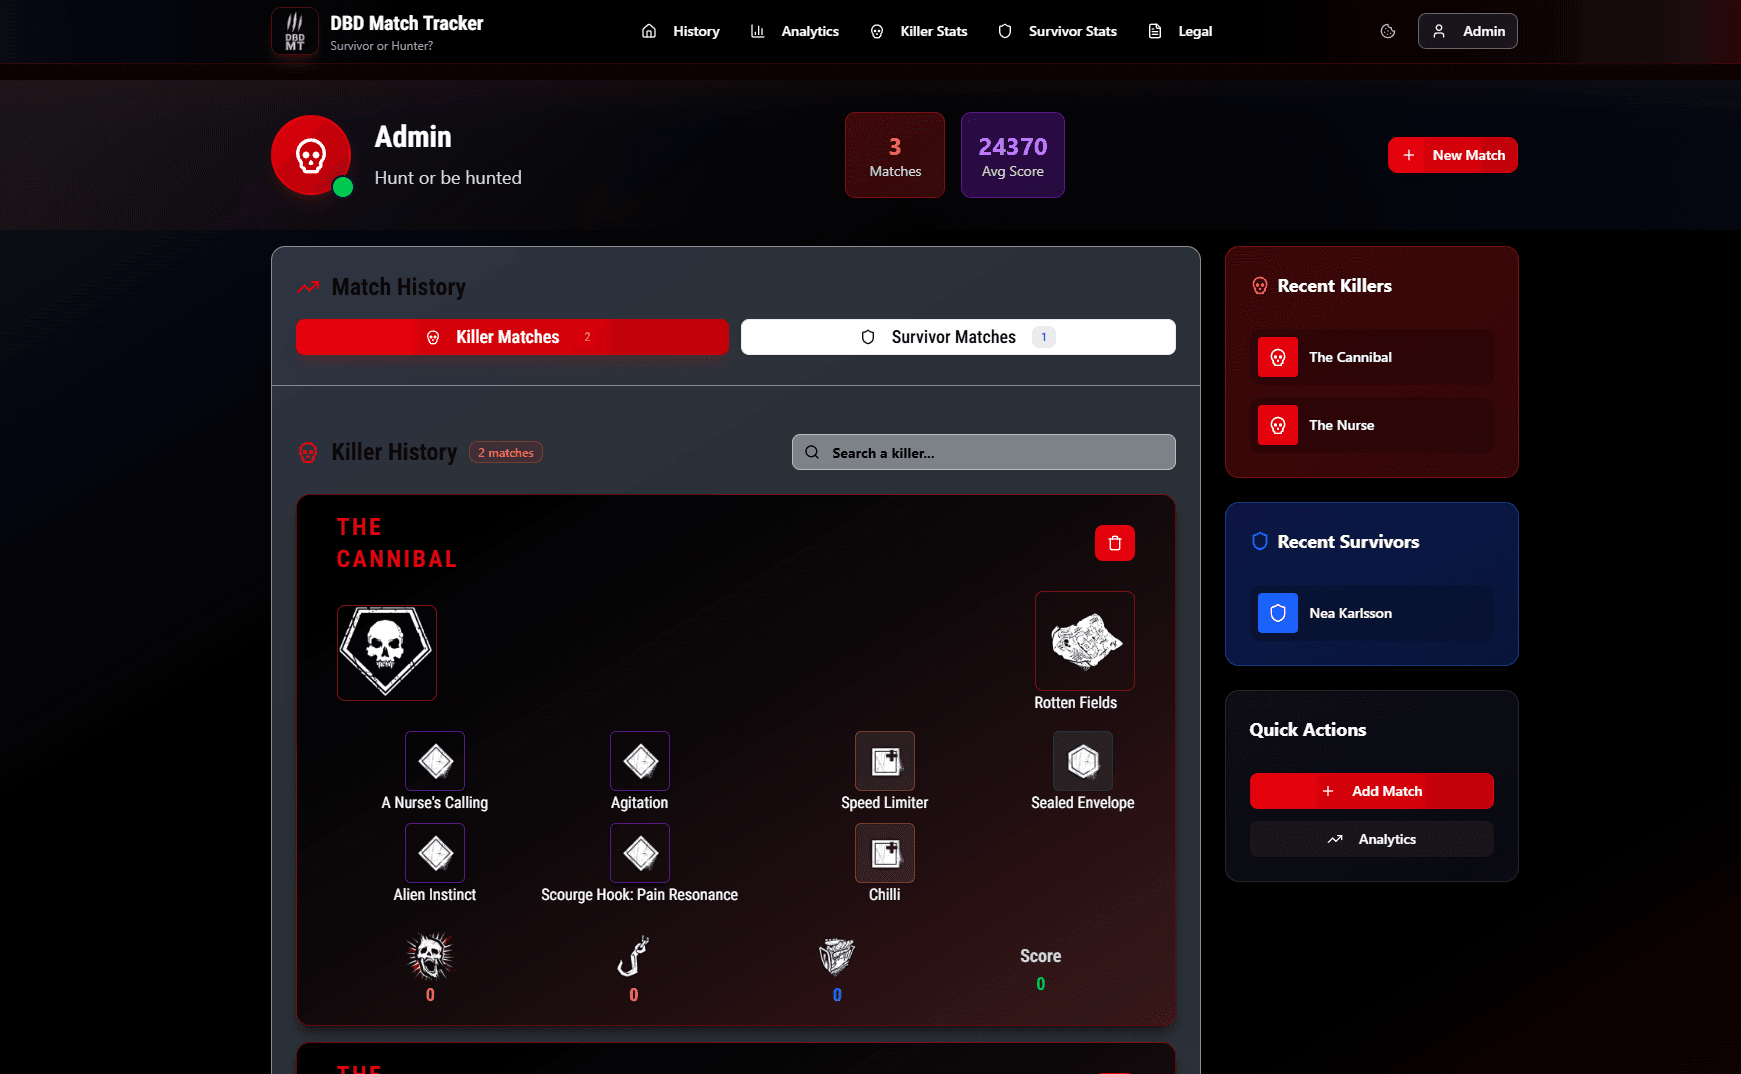Click the Rotten Fields map icon
Screen dimensions: 1741x1074
(1085, 641)
